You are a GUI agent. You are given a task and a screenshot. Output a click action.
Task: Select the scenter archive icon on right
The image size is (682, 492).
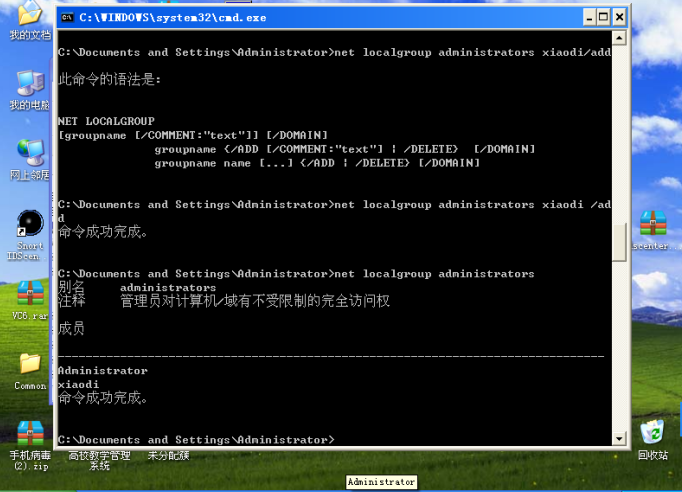coord(653,223)
